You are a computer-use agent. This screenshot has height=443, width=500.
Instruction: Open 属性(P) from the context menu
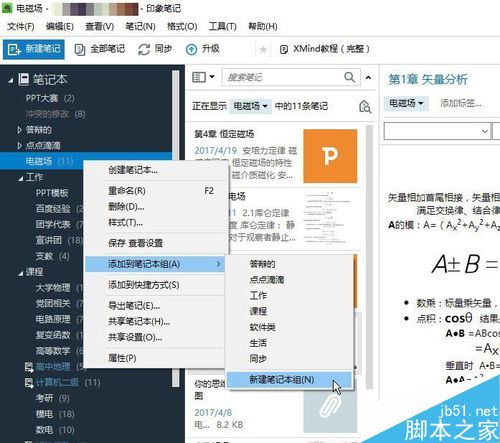(x=155, y=358)
